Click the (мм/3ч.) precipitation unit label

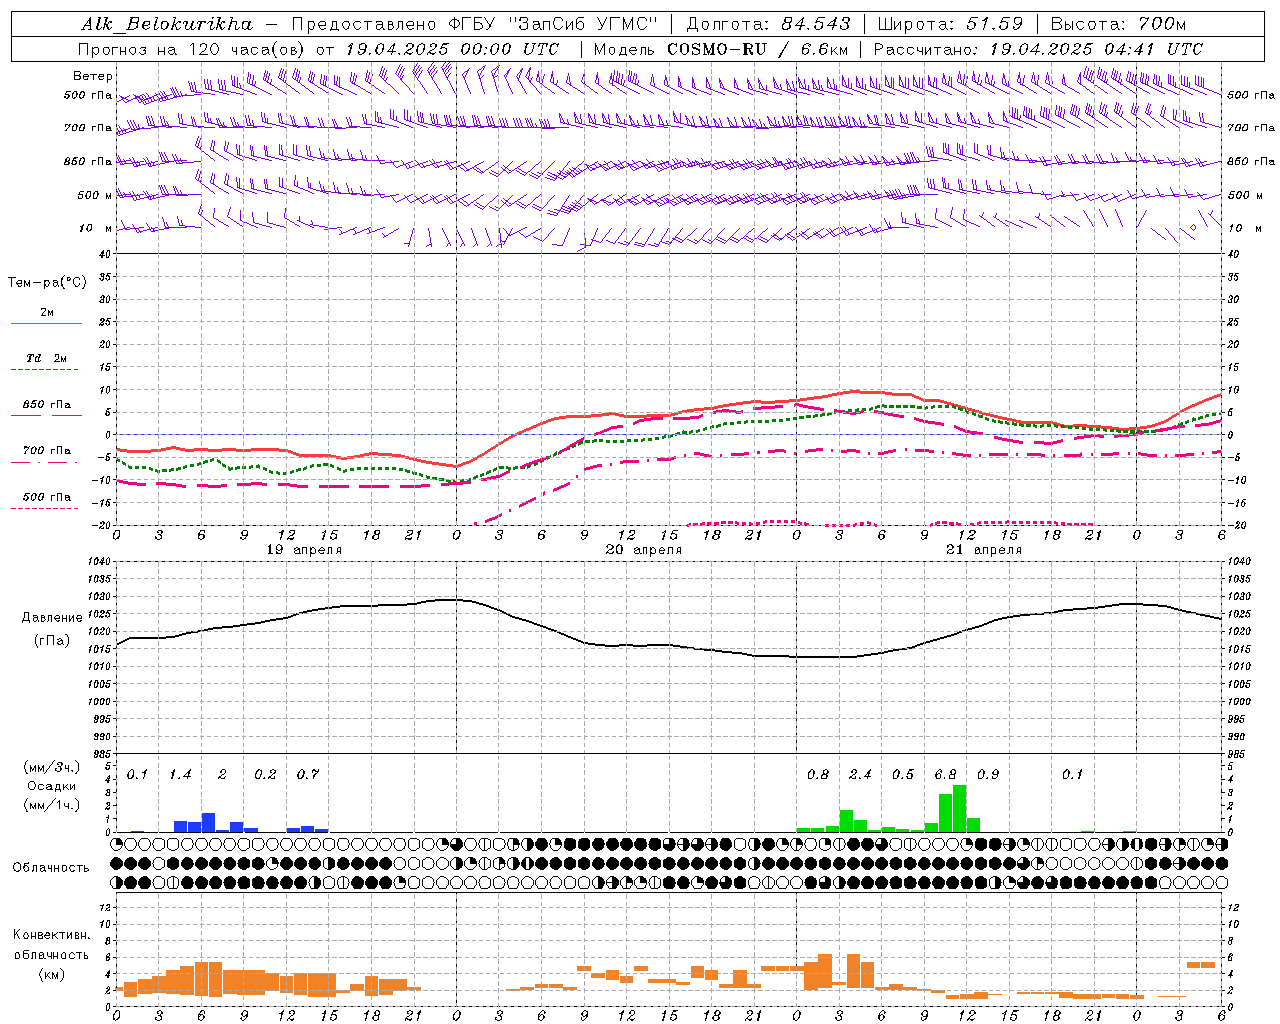(x=51, y=767)
